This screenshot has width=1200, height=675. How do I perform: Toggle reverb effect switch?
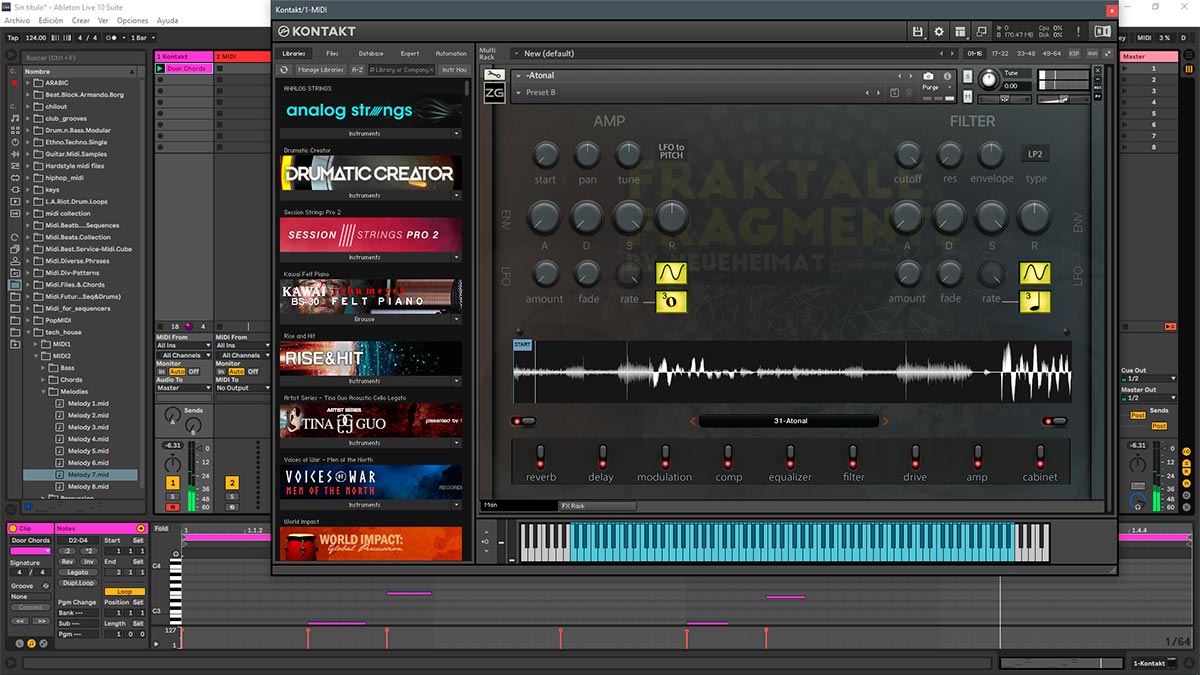tap(541, 457)
